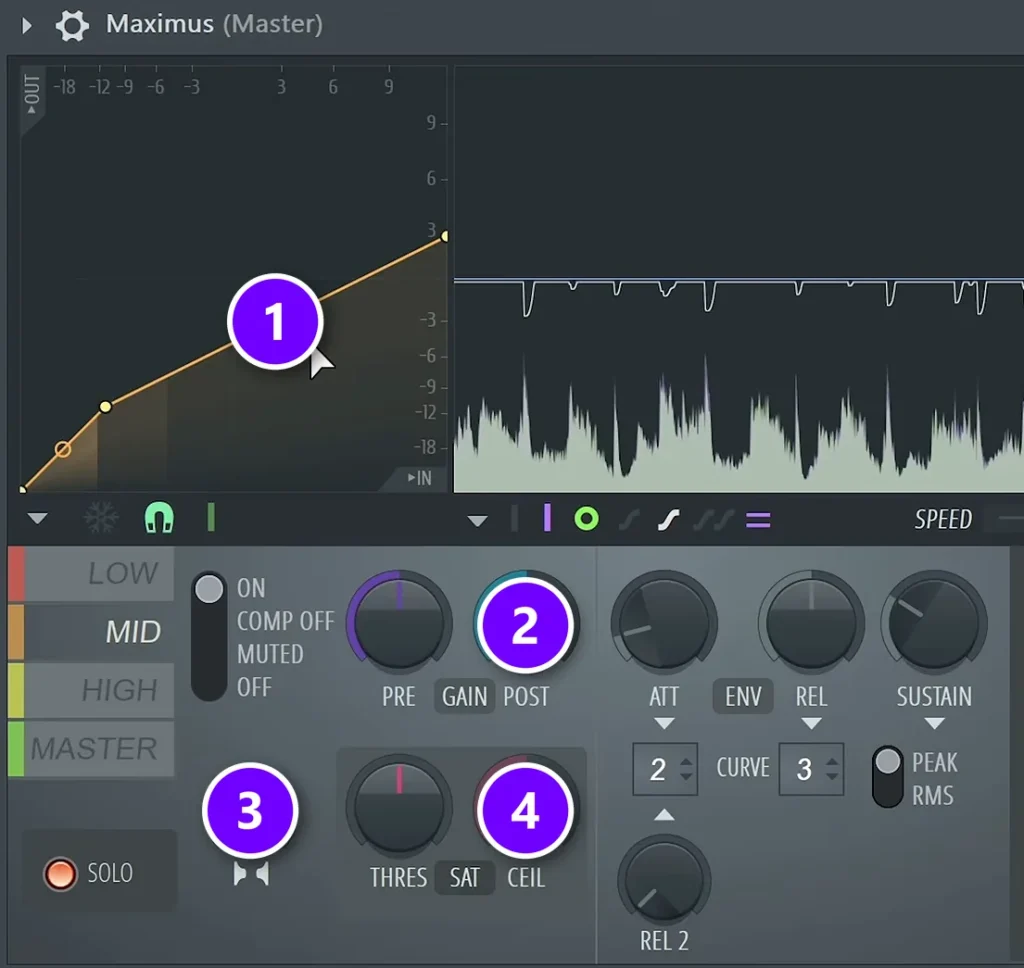This screenshot has width=1024, height=968.
Task: Click the SUSTAIN knob
Action: point(935,622)
